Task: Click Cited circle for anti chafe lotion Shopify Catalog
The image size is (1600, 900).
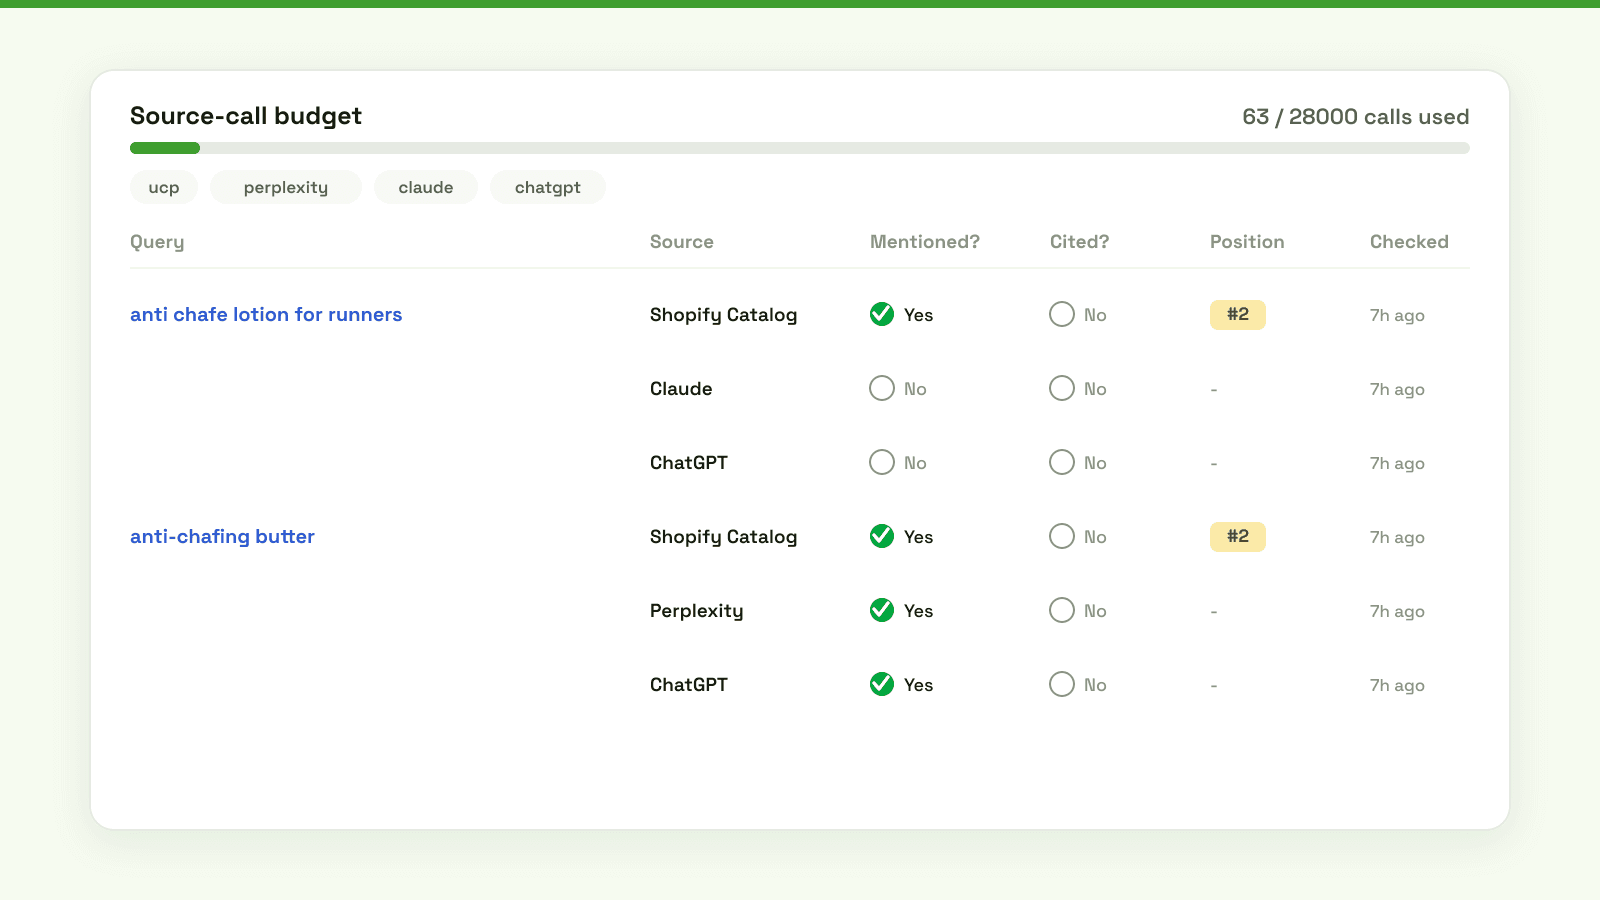Action: tap(1062, 314)
